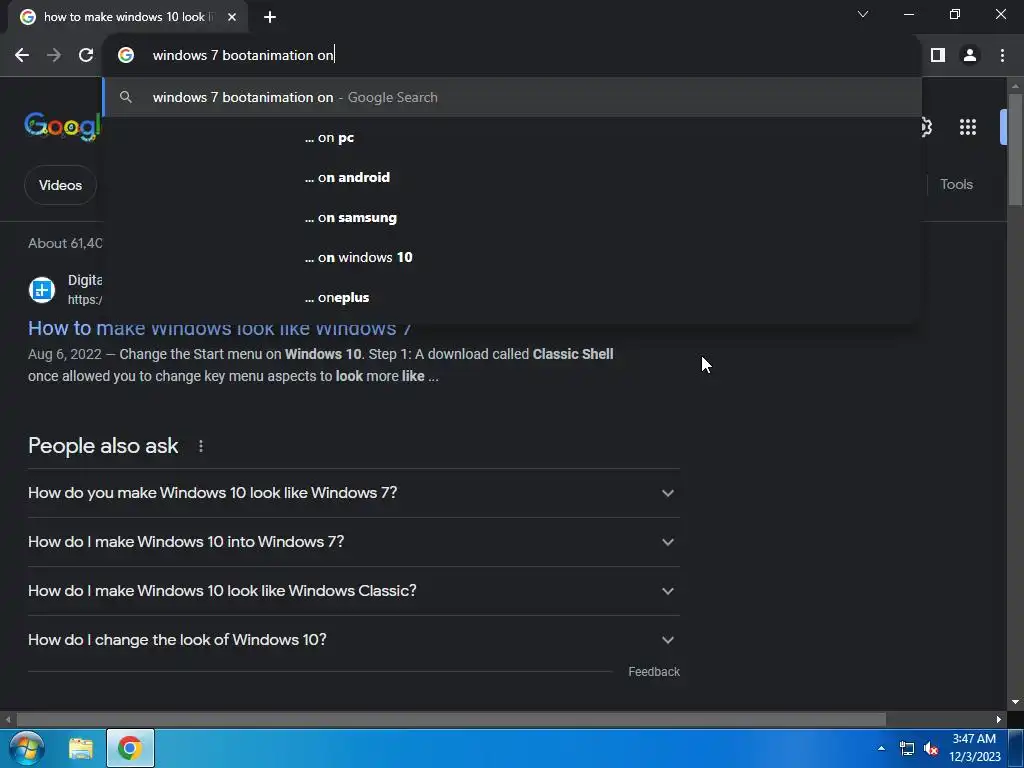Click the 'About 61,4' results count text
Screen dimensions: 1024x768
coord(65,244)
